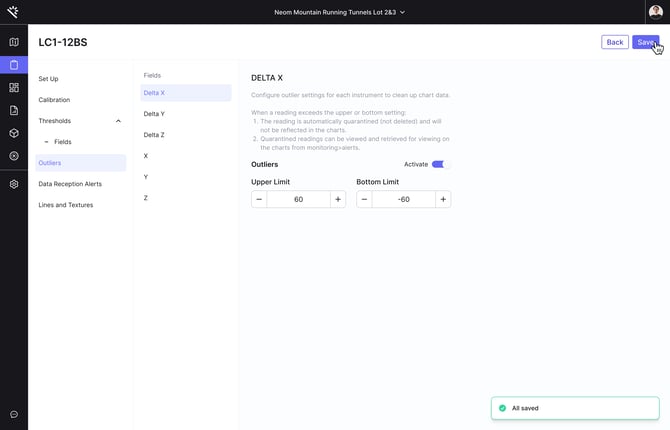Open the document reports icon in sidebar
The image size is (670, 430).
(14, 110)
